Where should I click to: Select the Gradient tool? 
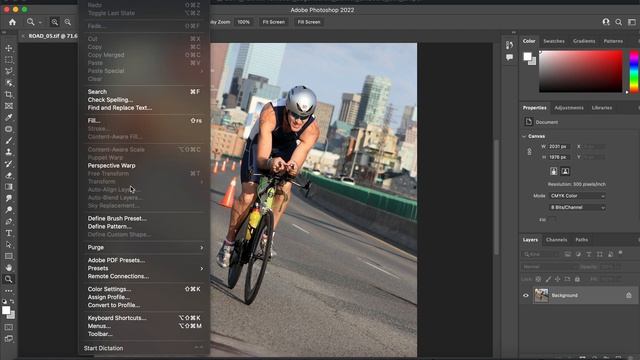(9, 187)
